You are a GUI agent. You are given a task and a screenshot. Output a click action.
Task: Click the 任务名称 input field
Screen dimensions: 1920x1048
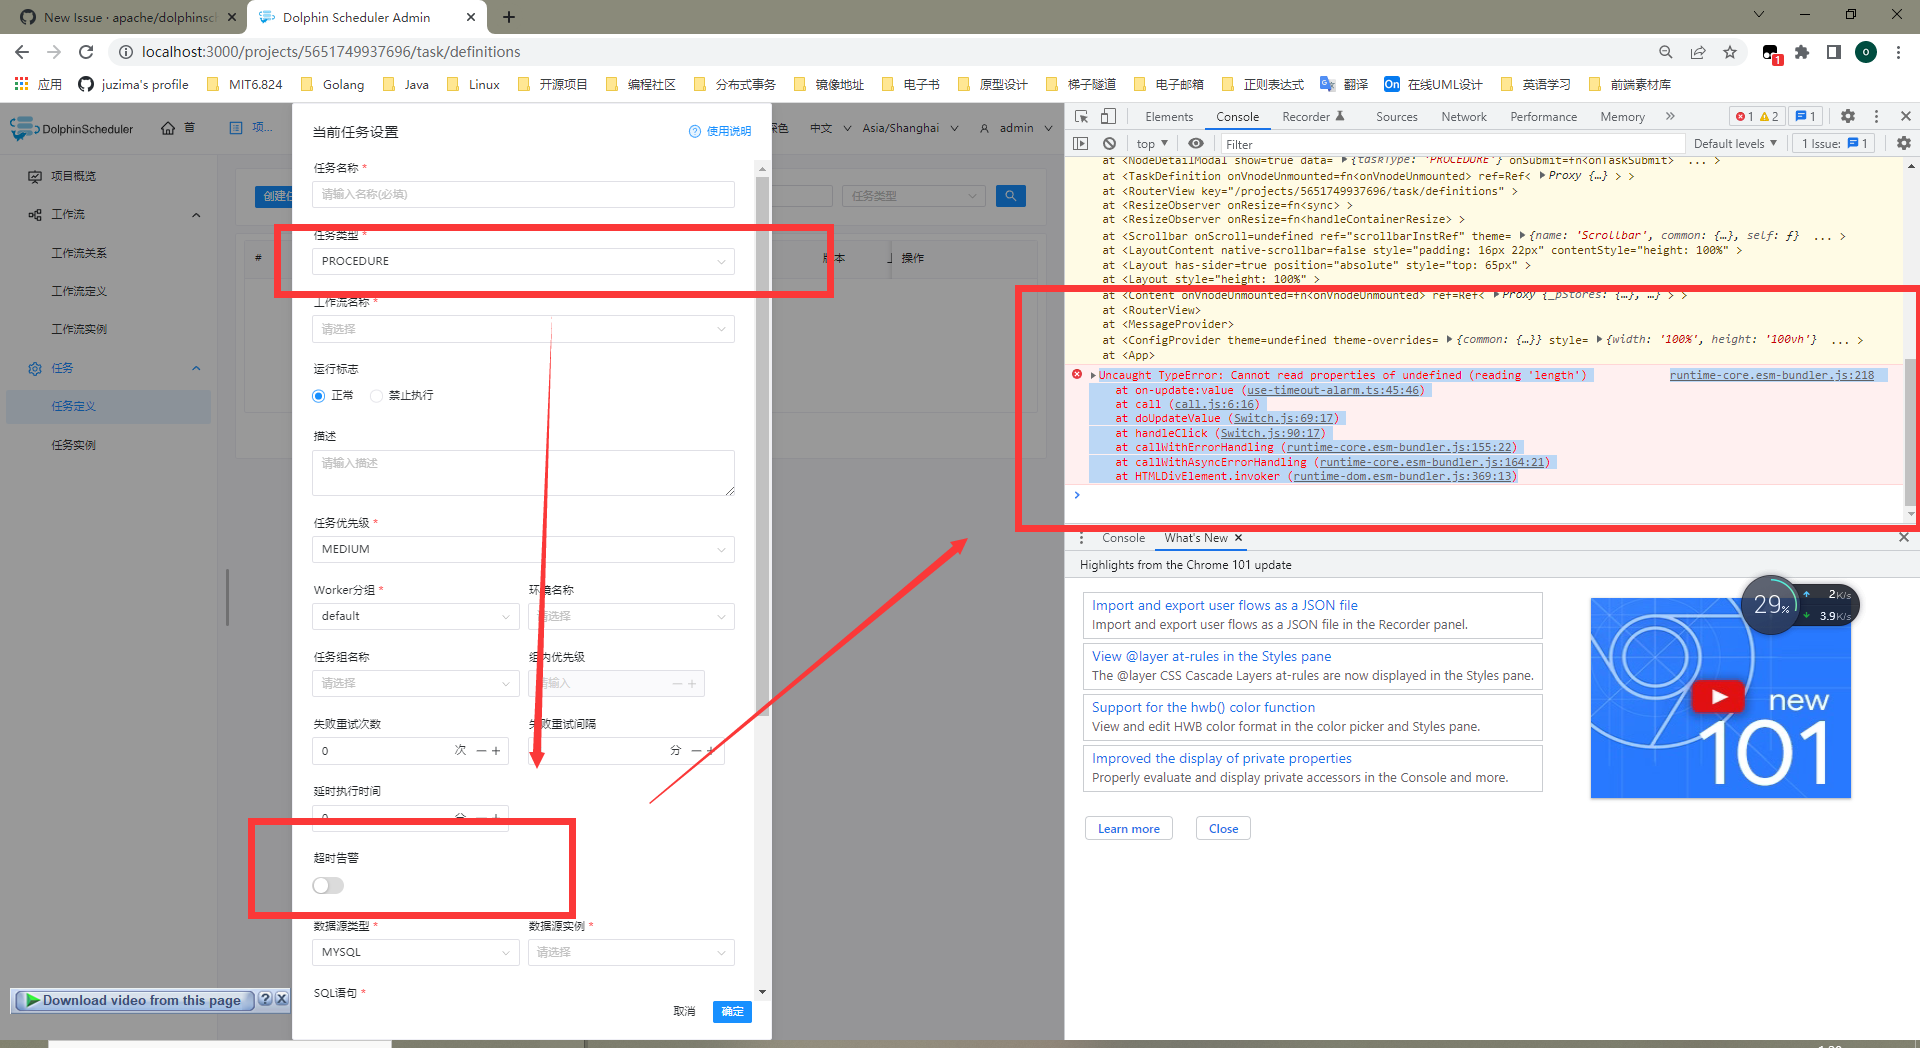click(523, 194)
